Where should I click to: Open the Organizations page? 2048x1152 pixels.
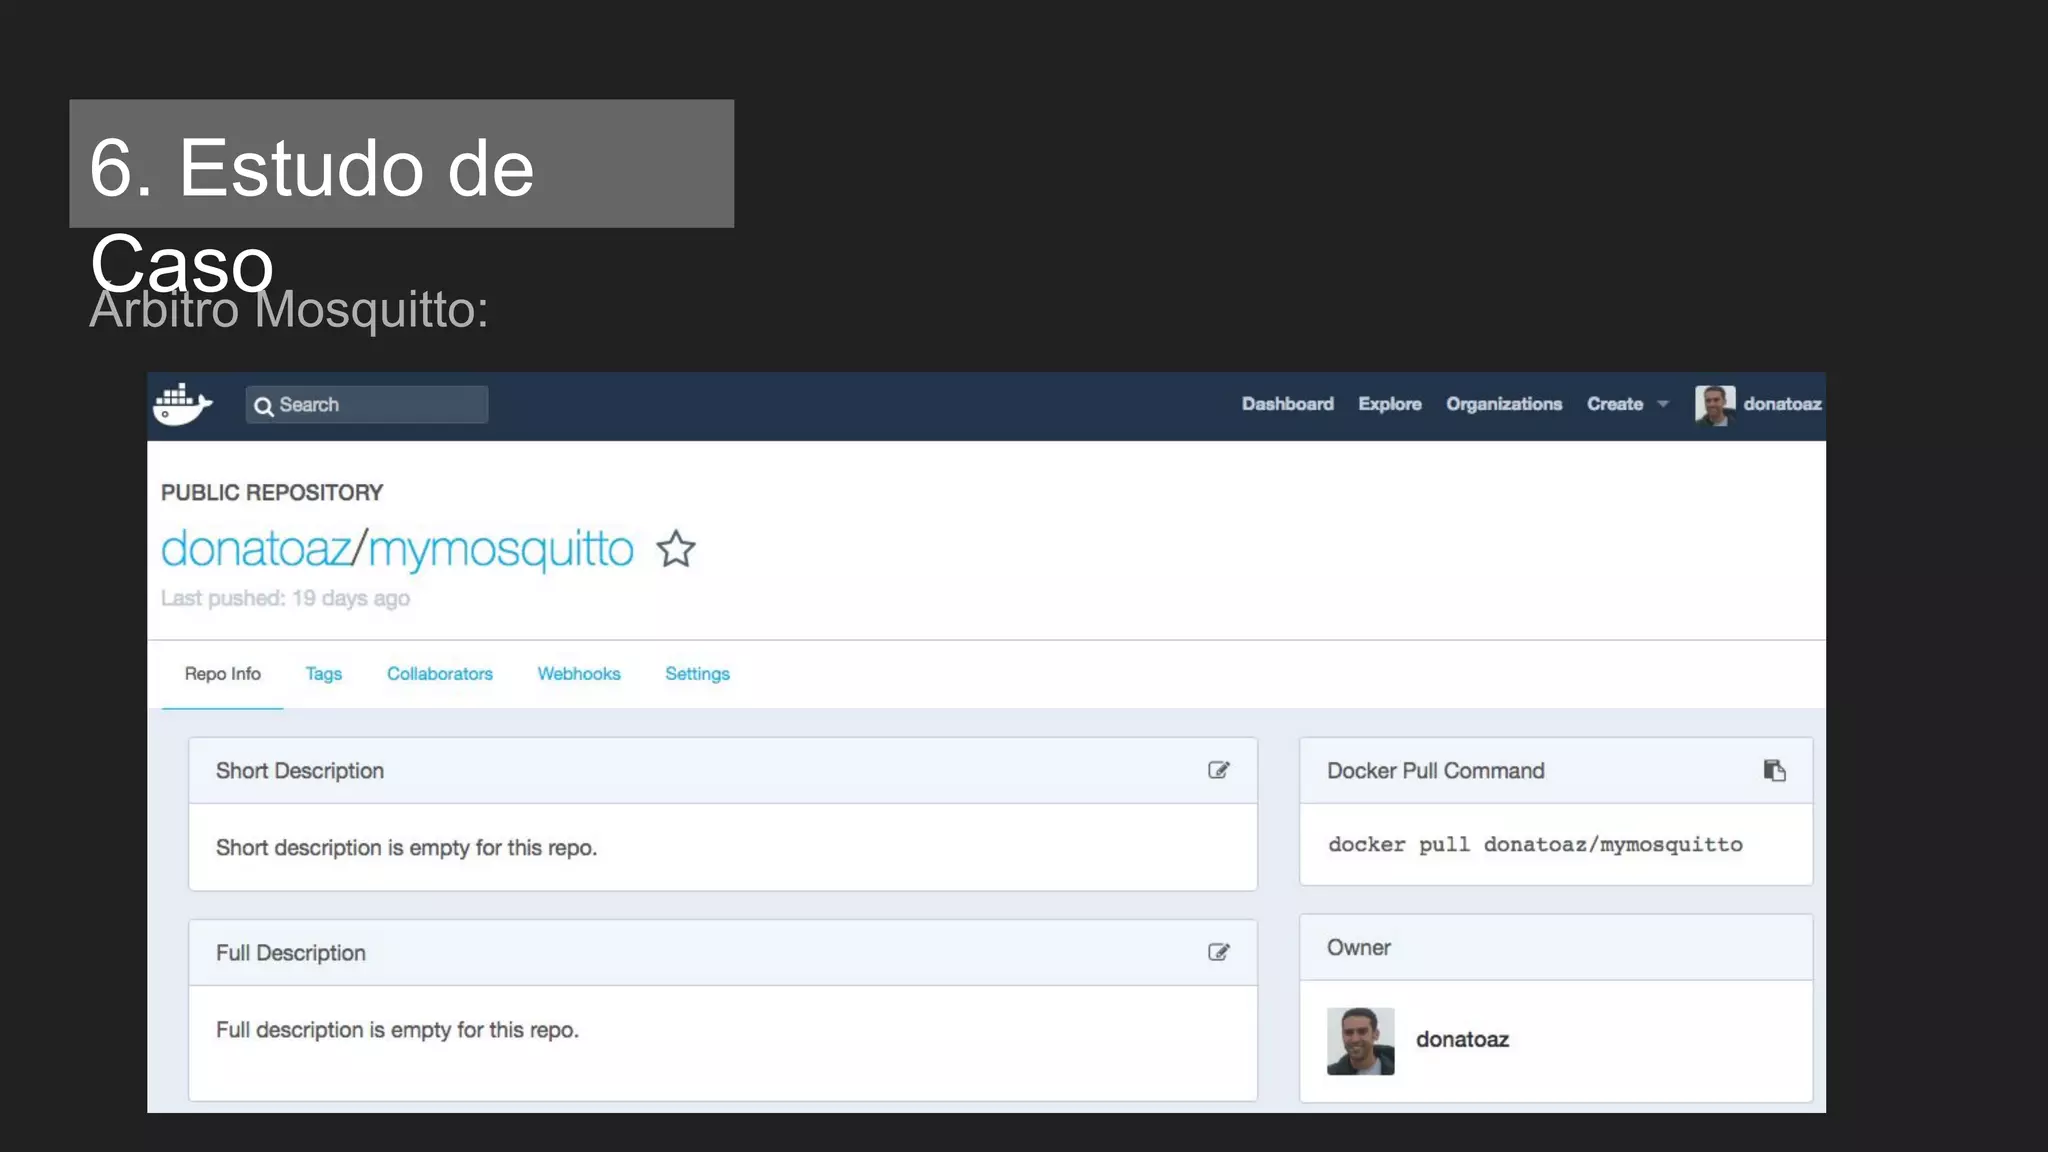pyautogui.click(x=1503, y=404)
